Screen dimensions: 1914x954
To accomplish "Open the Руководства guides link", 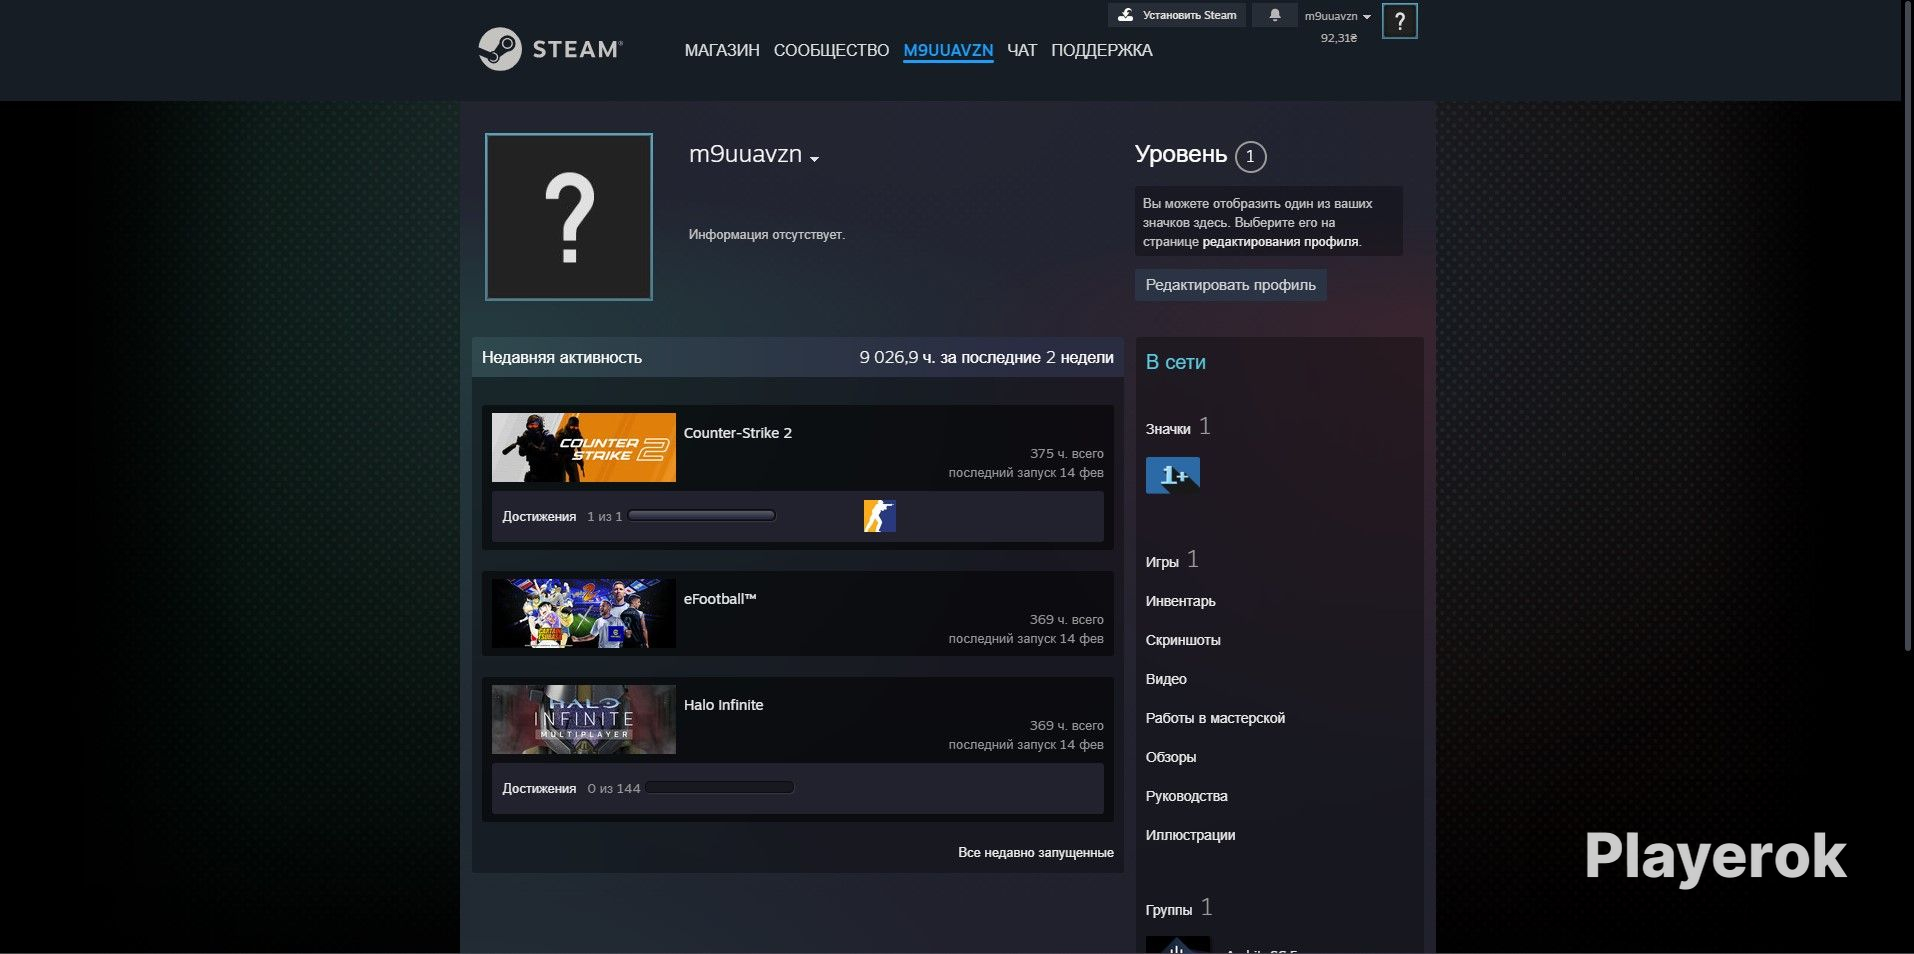I will click(x=1187, y=796).
